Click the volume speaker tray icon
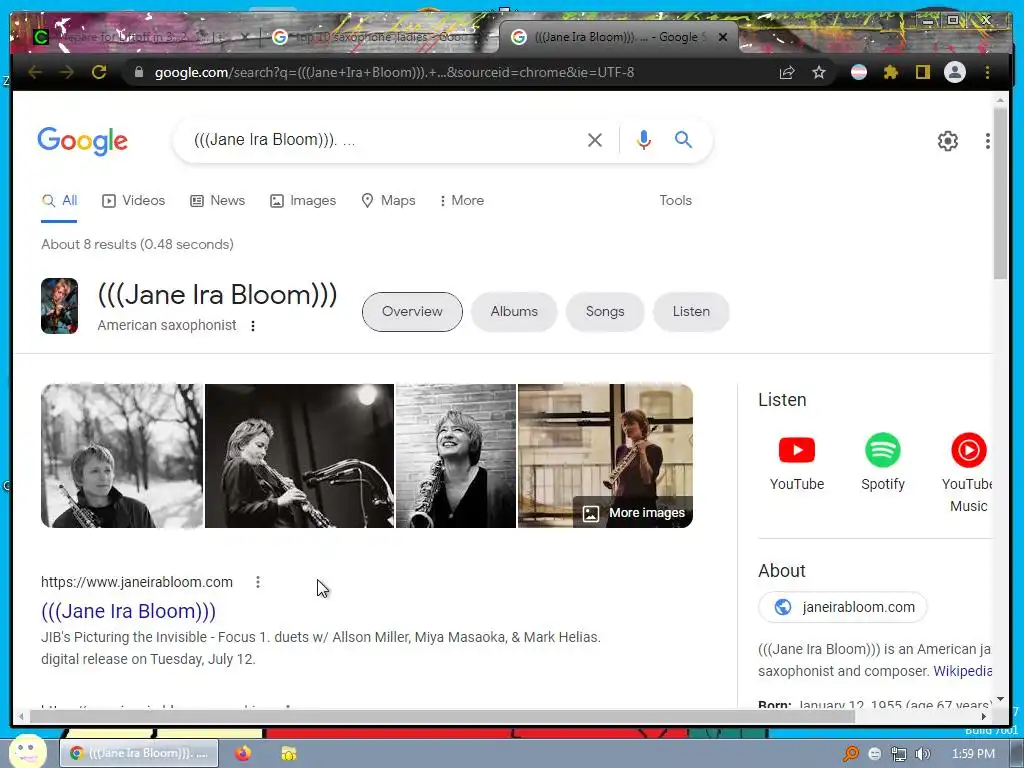 (x=921, y=754)
